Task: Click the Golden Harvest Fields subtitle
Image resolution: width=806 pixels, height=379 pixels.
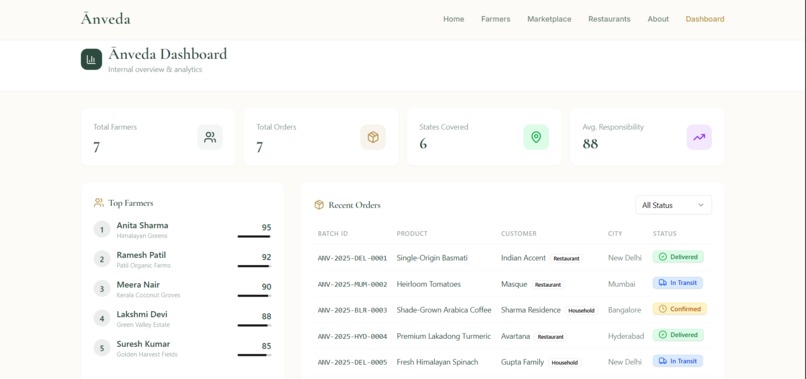Action: coord(147,354)
